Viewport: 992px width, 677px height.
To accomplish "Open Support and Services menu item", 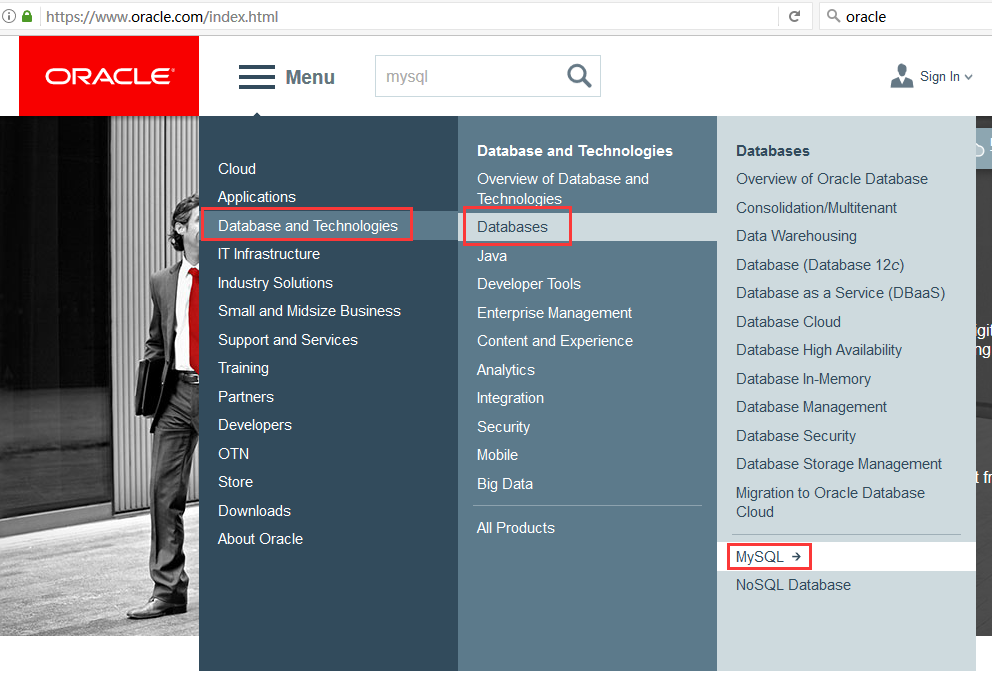I will point(288,340).
